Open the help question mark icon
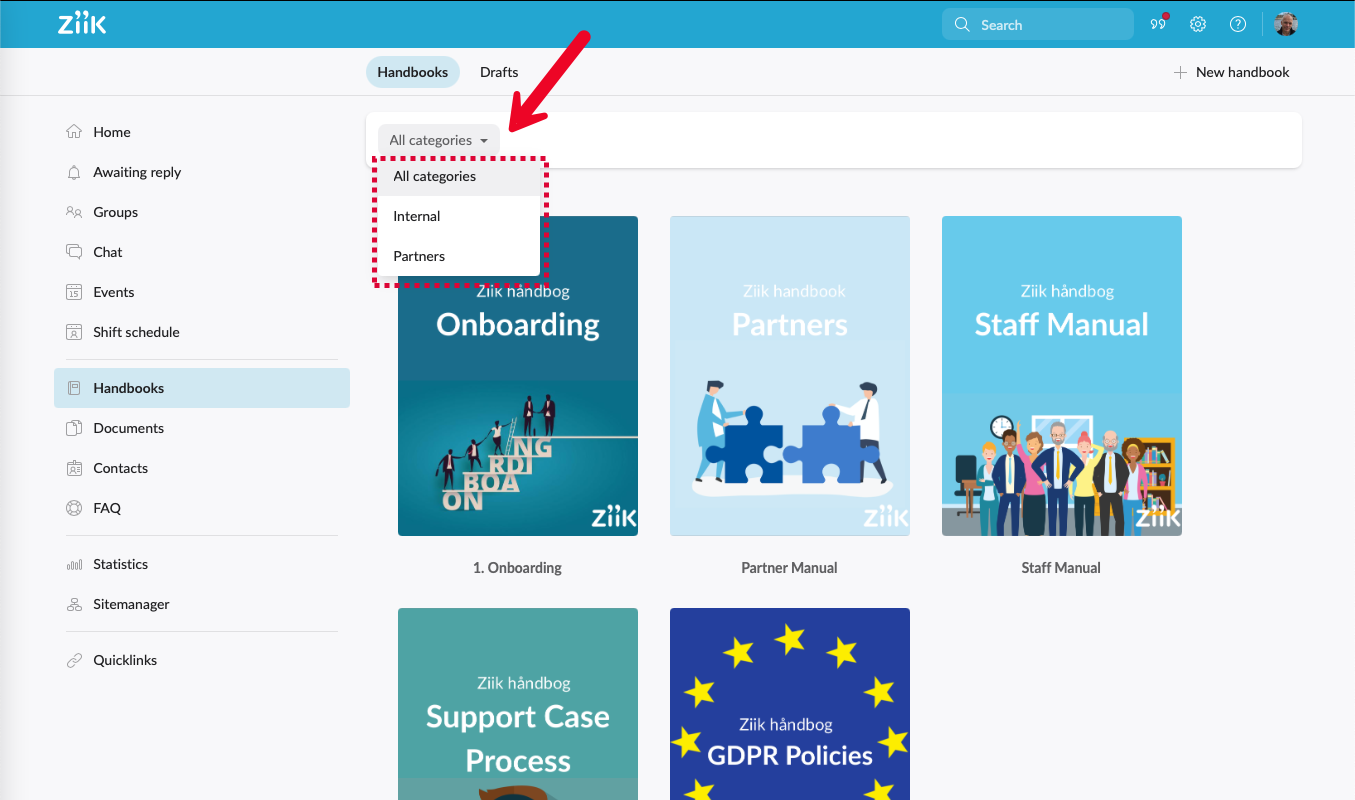 coord(1238,24)
